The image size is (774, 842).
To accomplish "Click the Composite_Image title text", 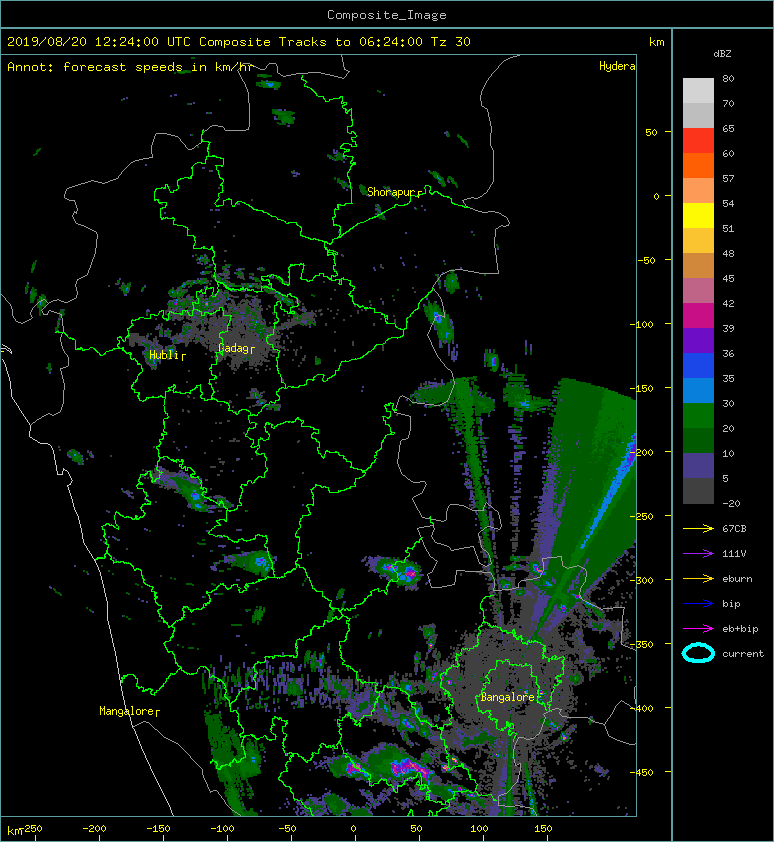I will [x=387, y=15].
